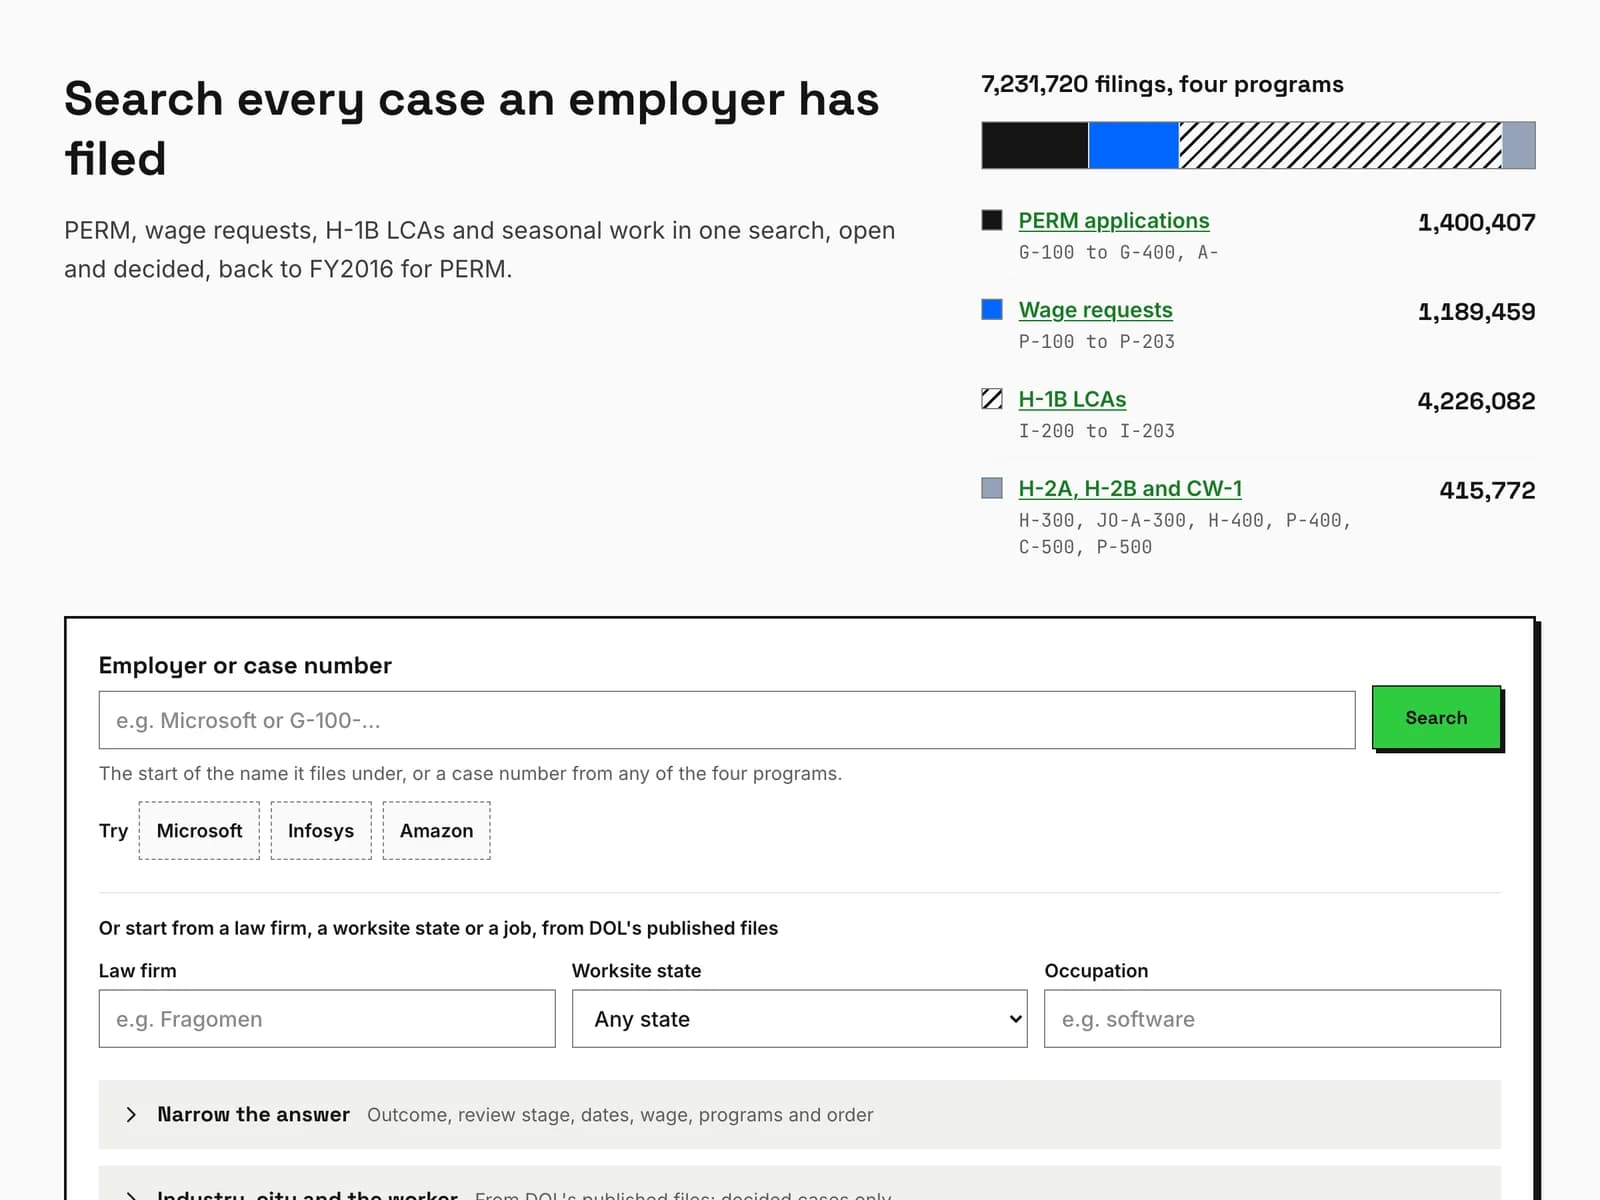The width and height of the screenshot is (1600, 1200).
Task: Open the H-2A, H-2B and CW-1 link
Action: coord(1130,489)
